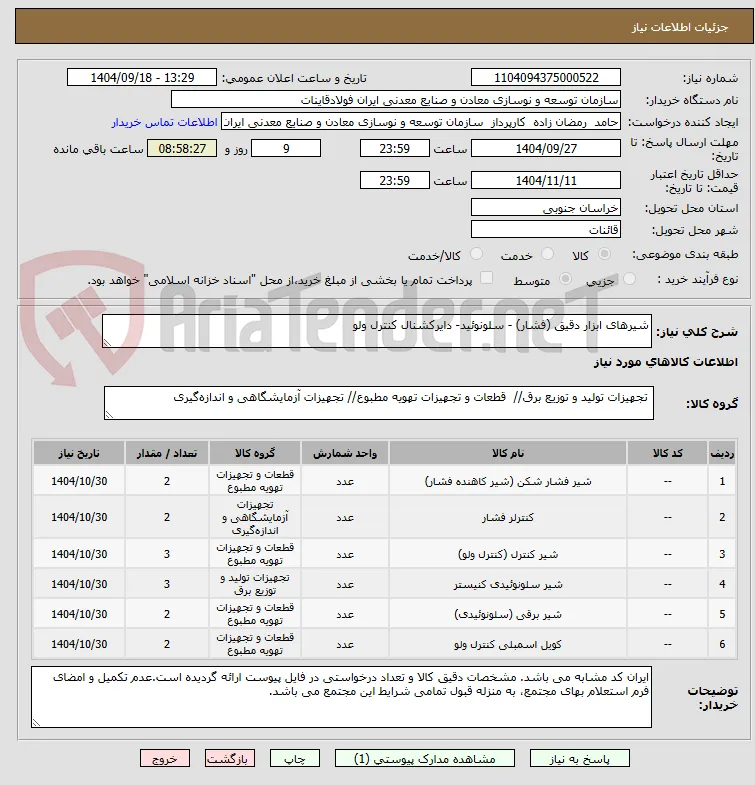Image resolution: width=755 pixels, height=785 pixels.
Task: Click row item کنترلر فشار
Action: 508,517
